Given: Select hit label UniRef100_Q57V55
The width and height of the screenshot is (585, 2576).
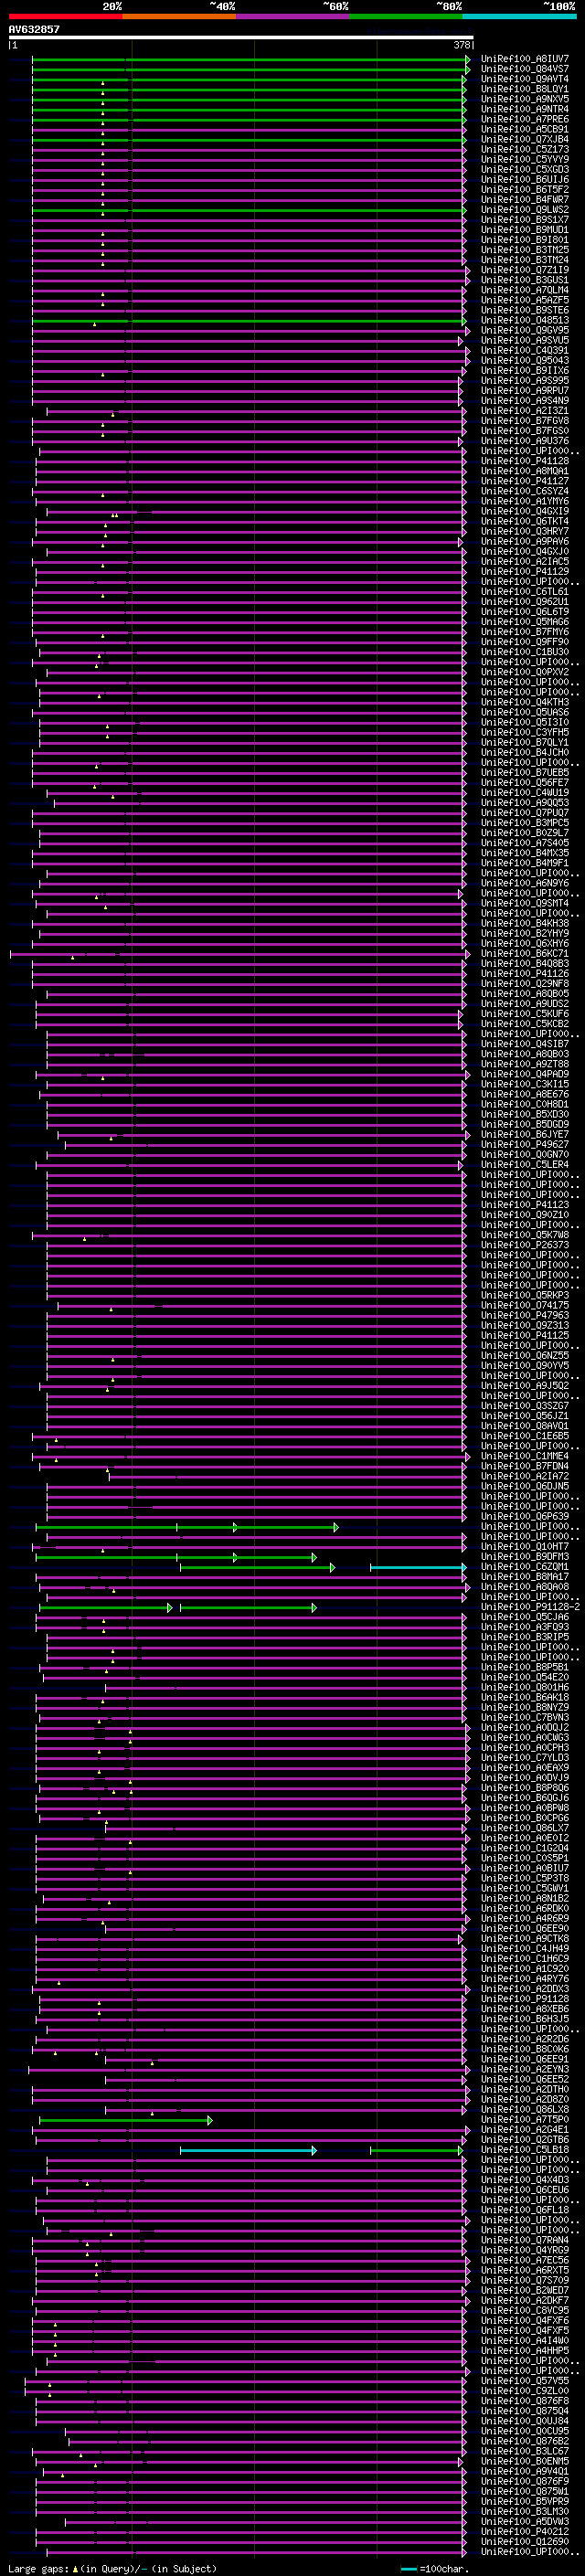Looking at the screenshot, I should click(525, 2380).
